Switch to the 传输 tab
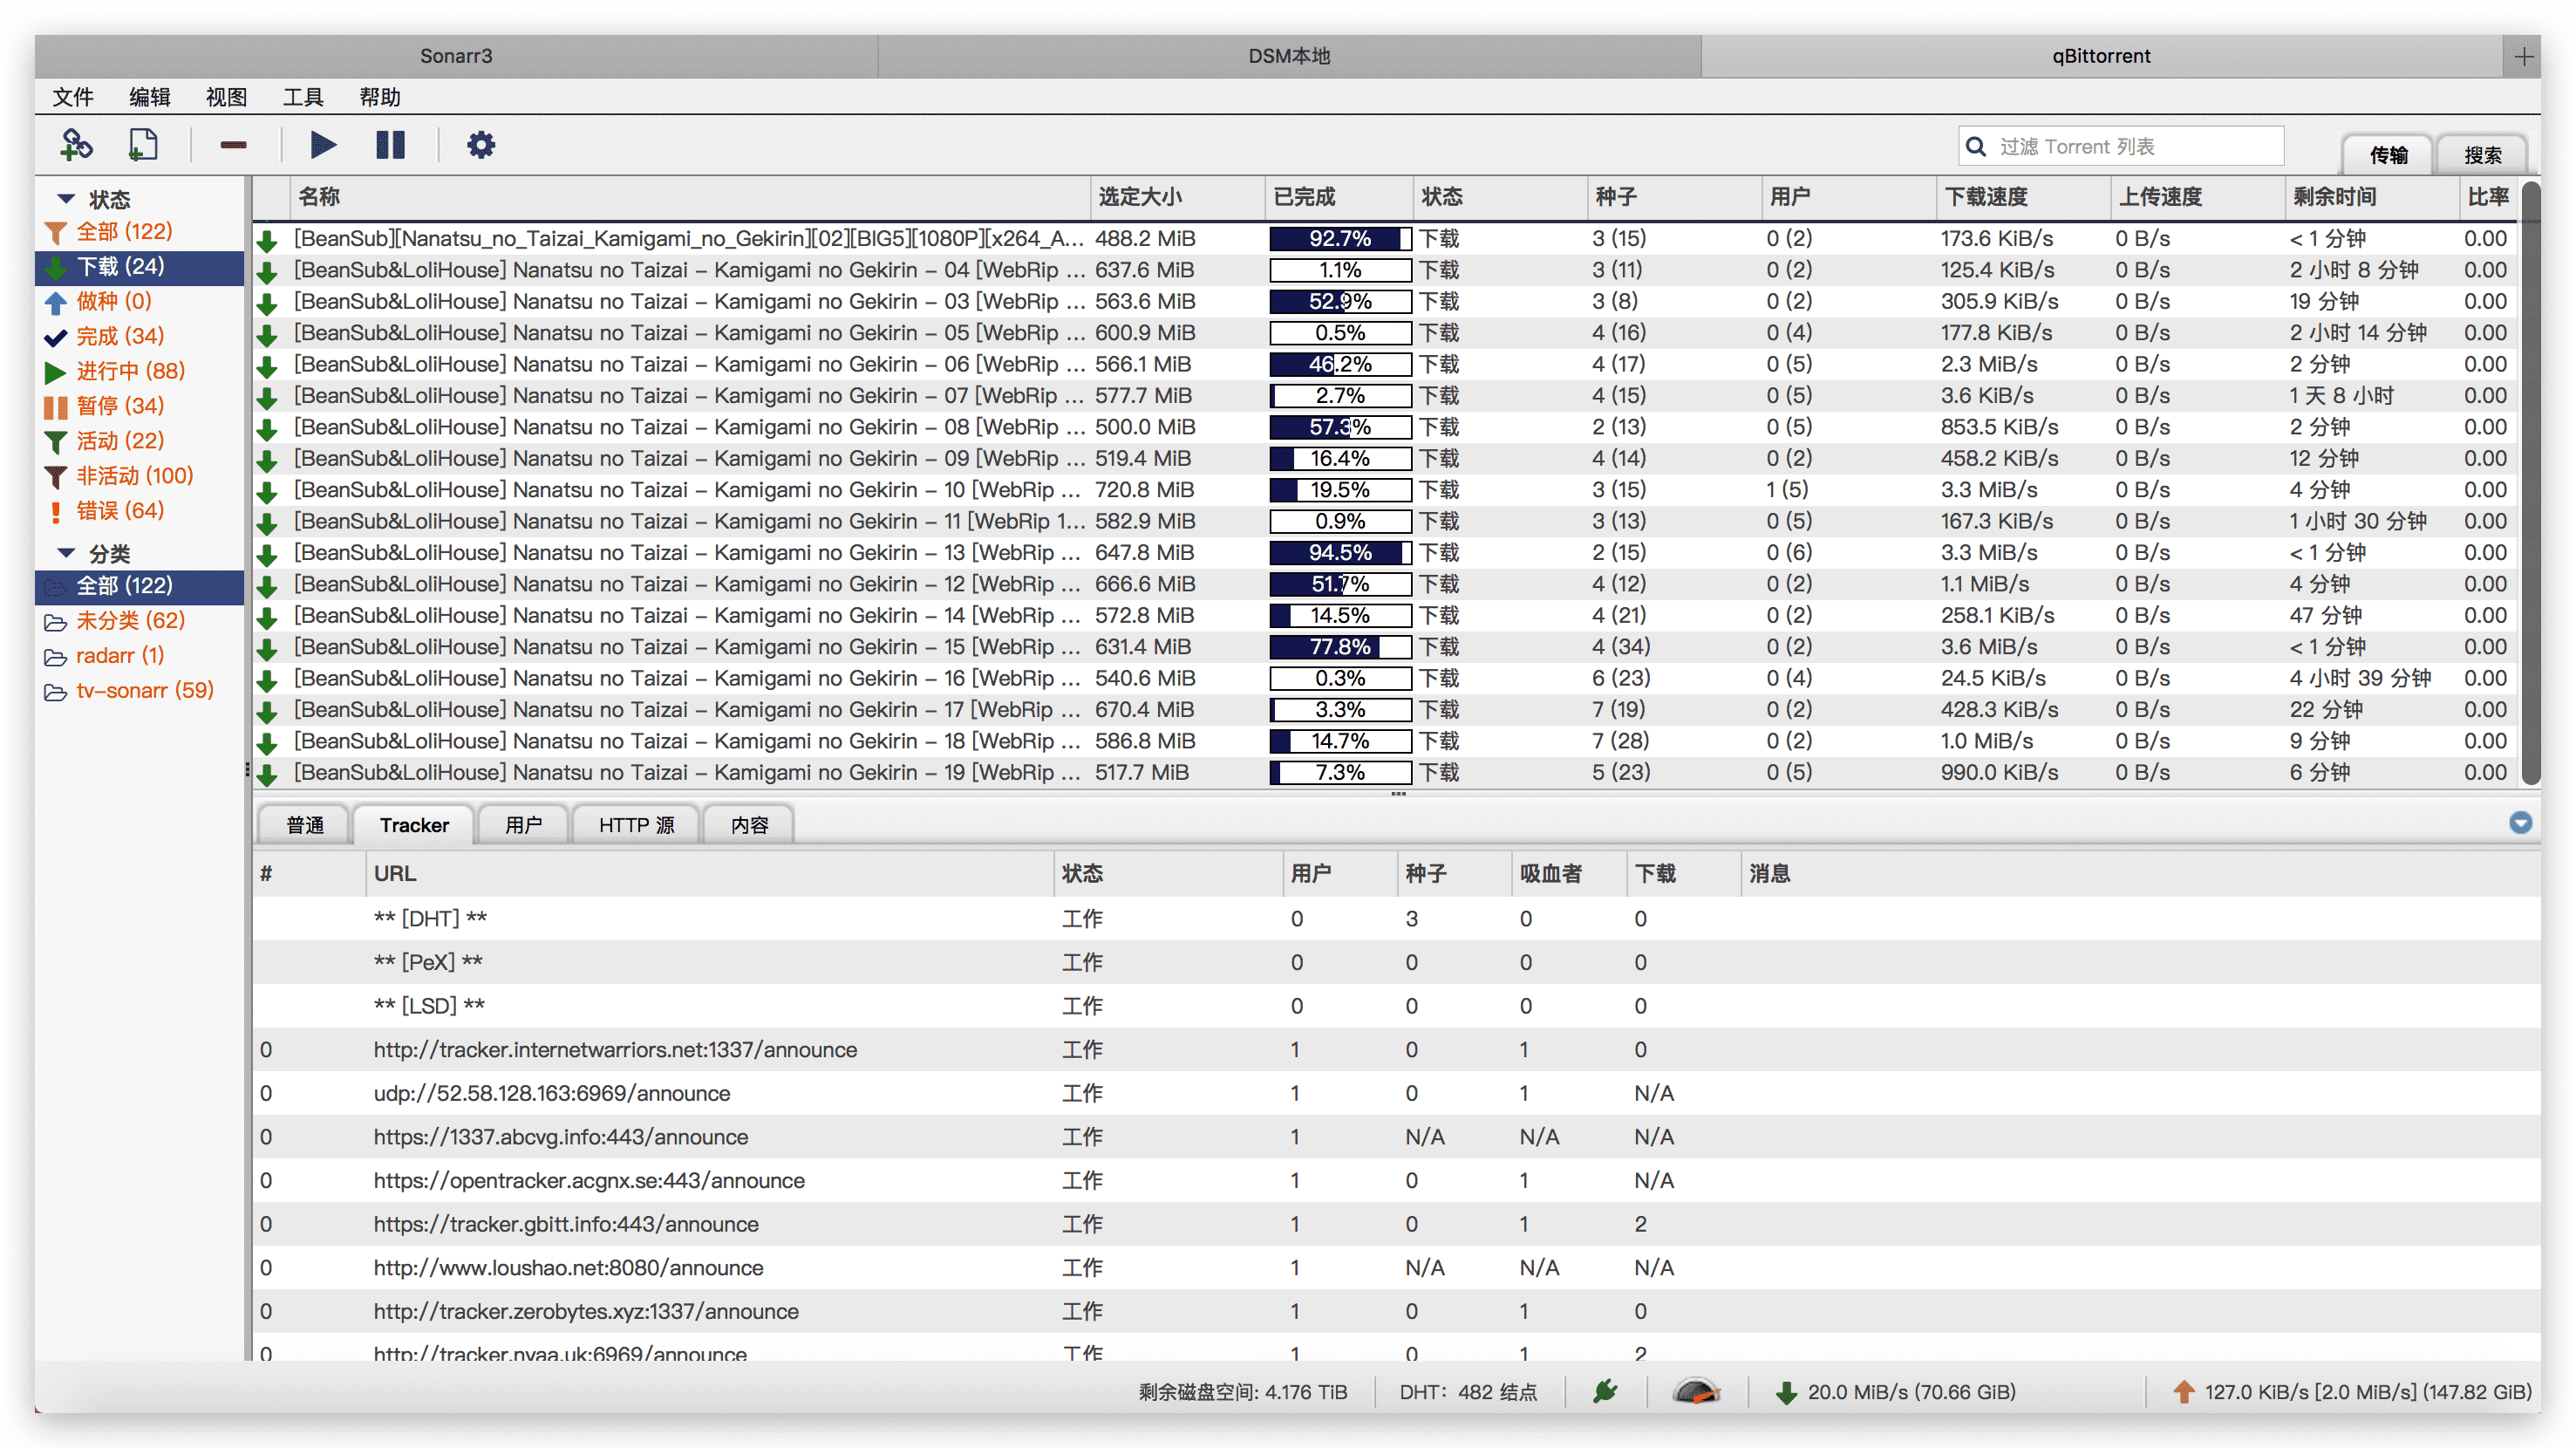This screenshot has height=1448, width=2576. [x=2388, y=155]
